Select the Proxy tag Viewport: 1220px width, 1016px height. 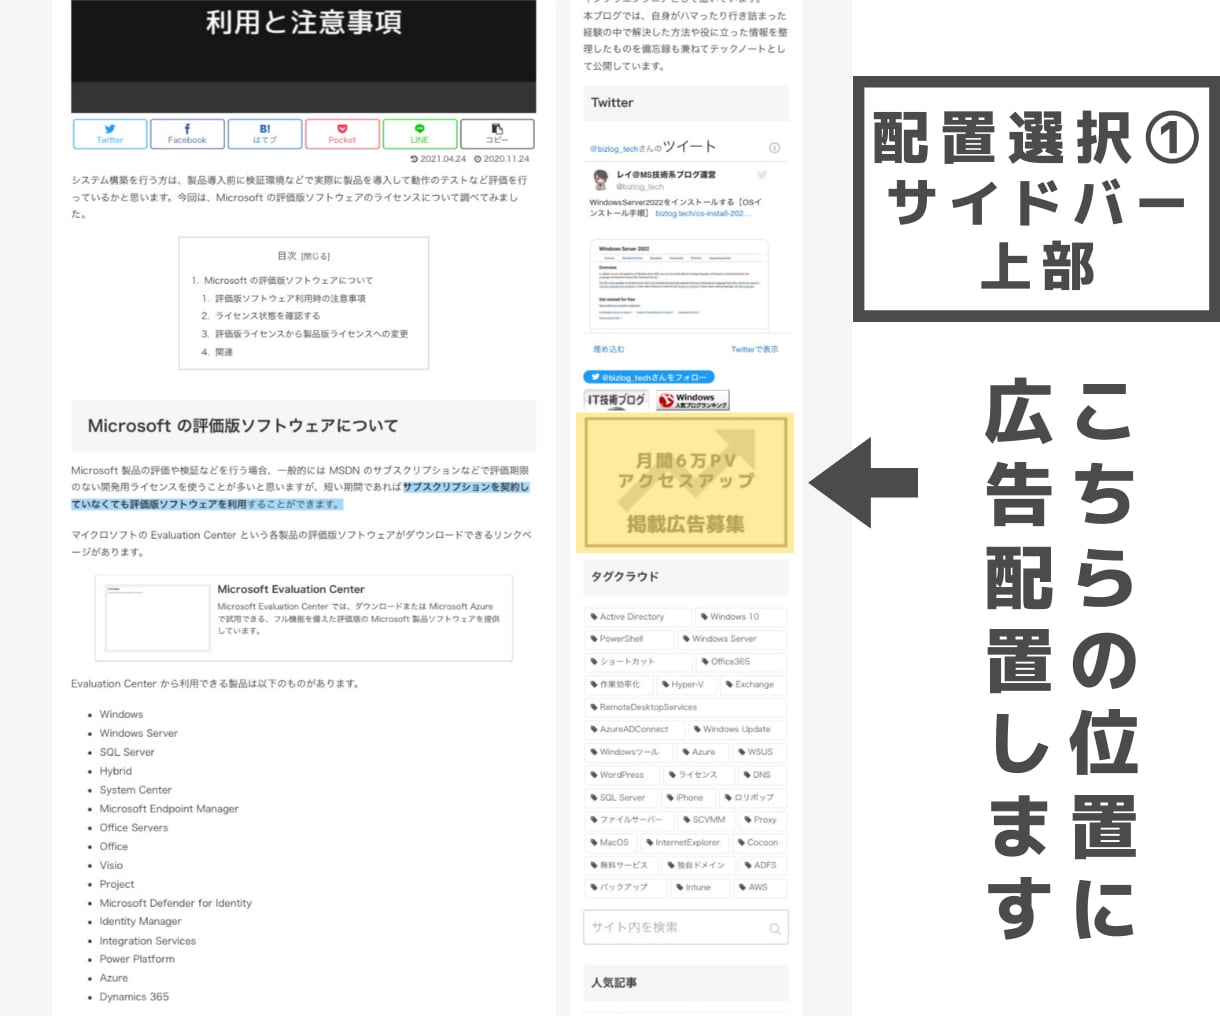click(765, 820)
